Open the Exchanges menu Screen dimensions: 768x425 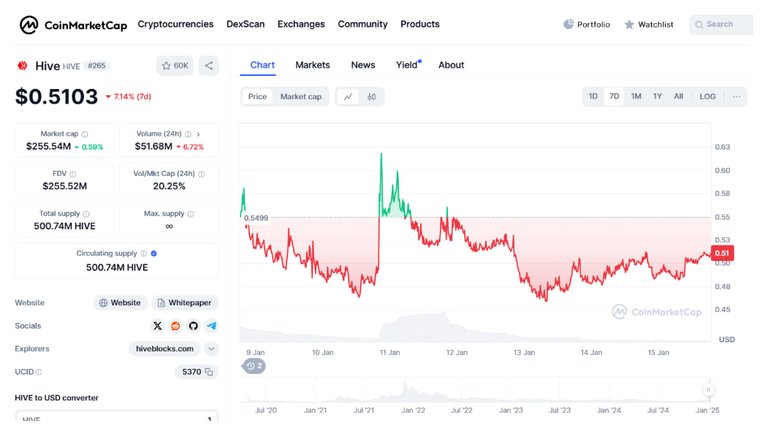click(301, 24)
